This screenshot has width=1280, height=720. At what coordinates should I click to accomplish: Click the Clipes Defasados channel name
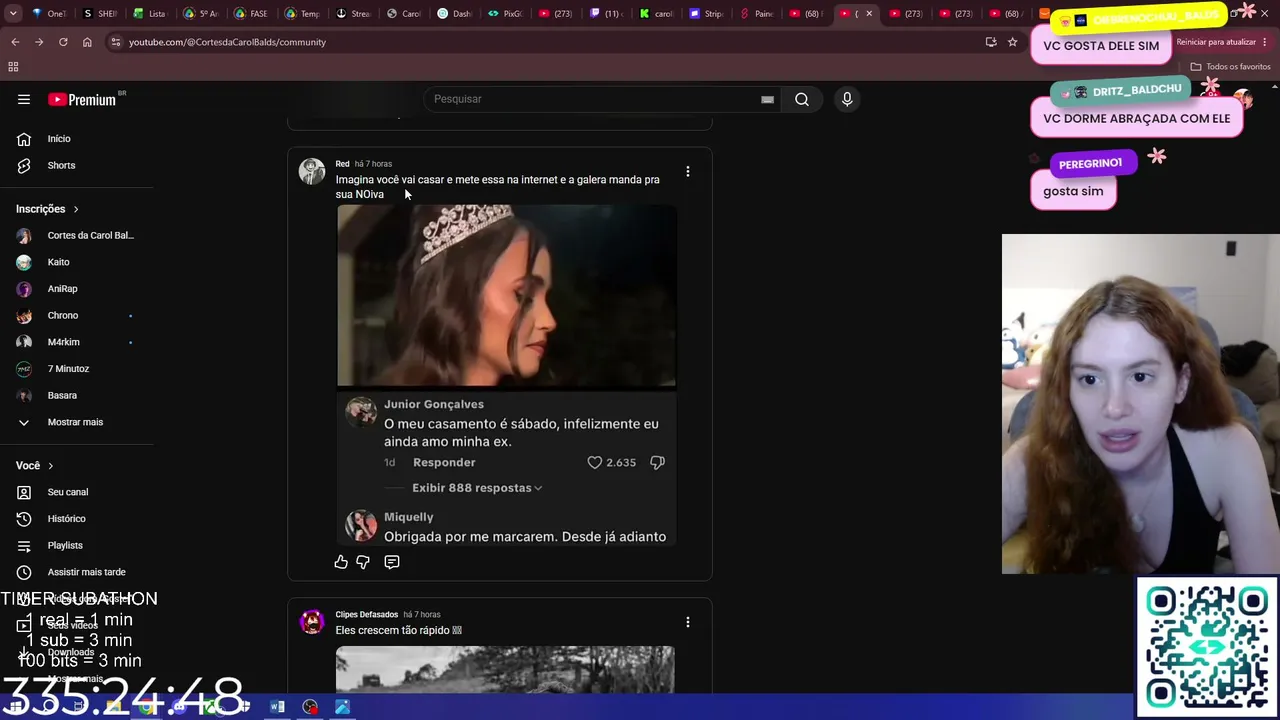(367, 615)
